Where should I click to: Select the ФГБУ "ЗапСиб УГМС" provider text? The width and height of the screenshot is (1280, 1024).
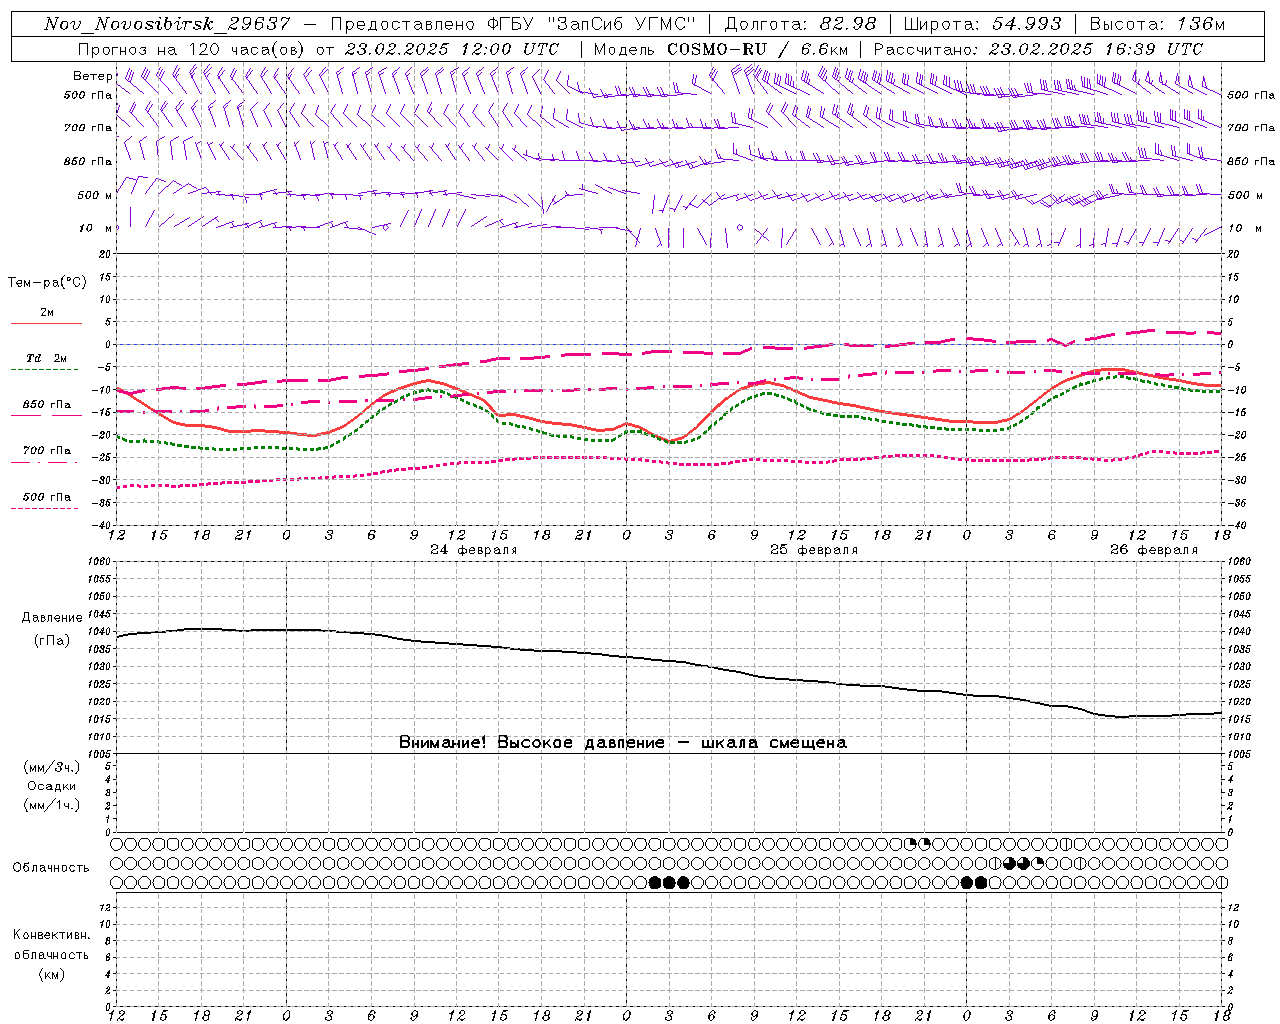594,24
